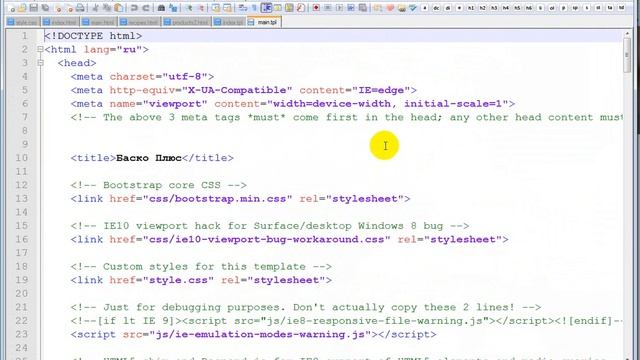The image size is (640, 360).
Task: Click the Save All icon
Action: pyautogui.click(x=45, y=8)
